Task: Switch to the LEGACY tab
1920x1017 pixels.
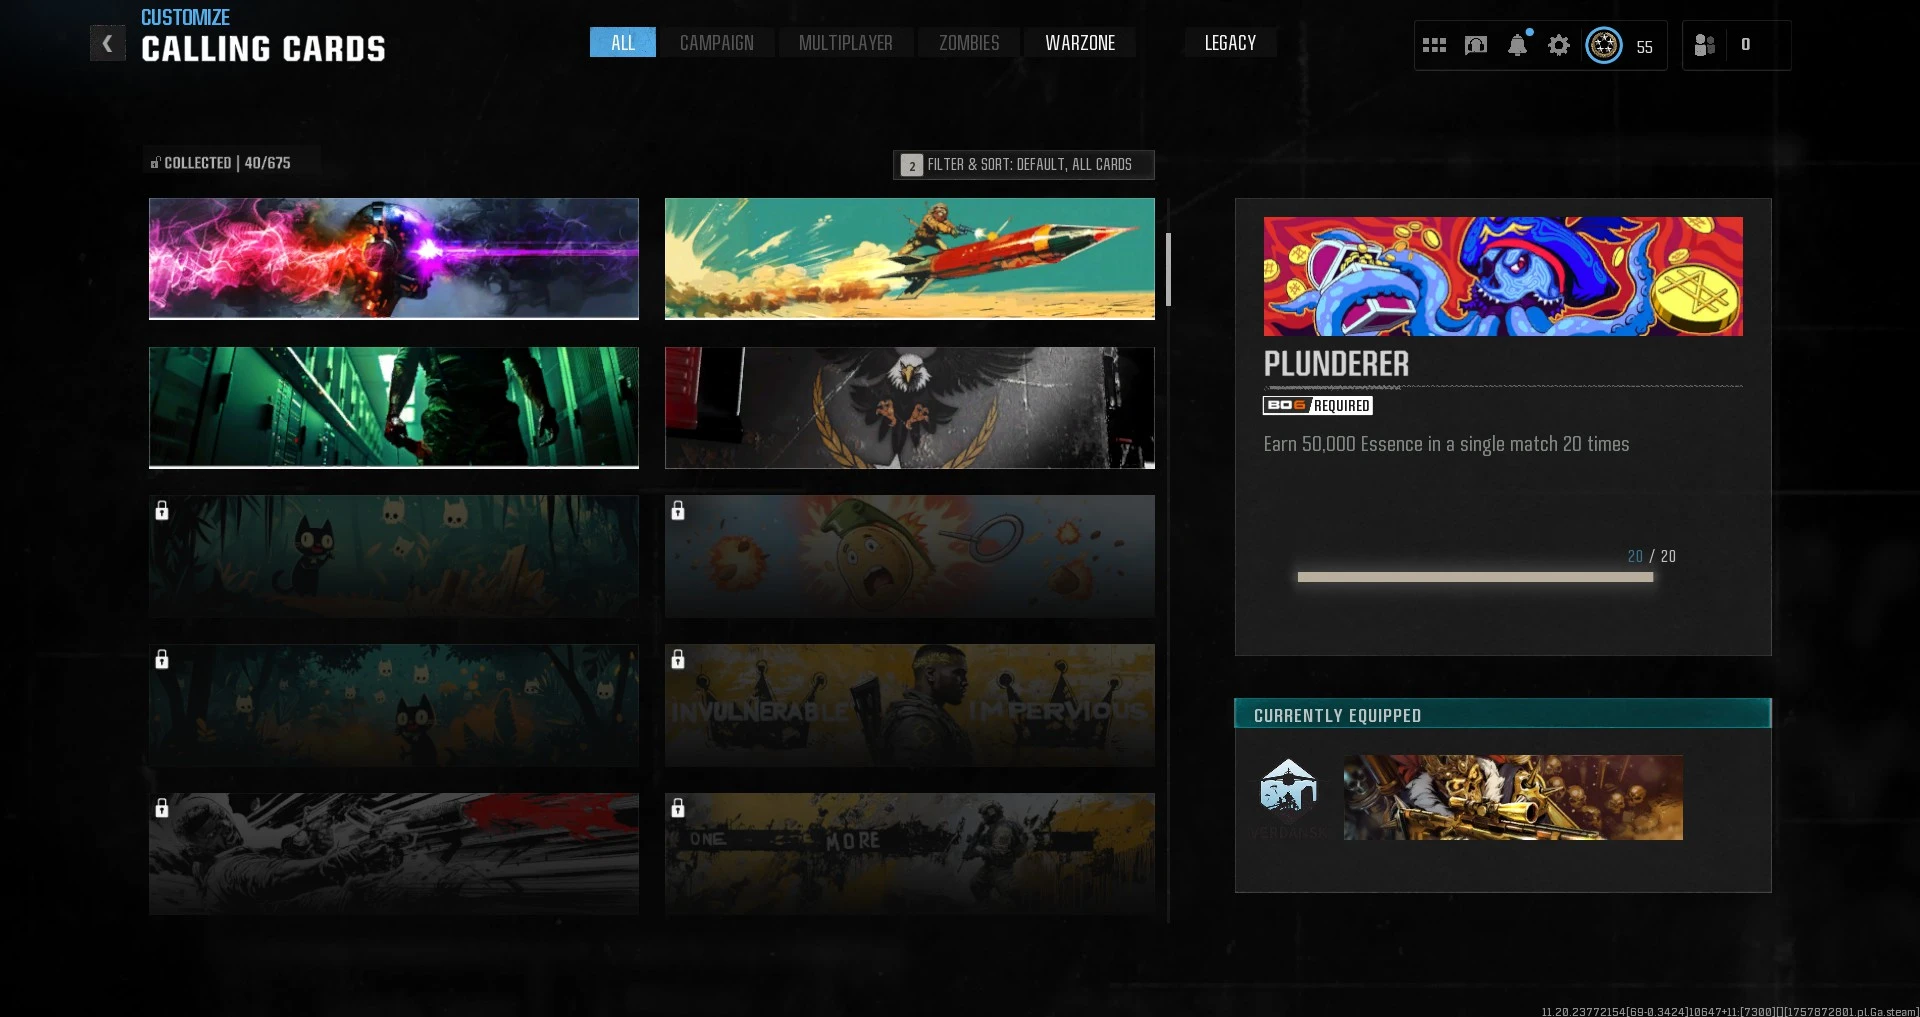Action: pyautogui.click(x=1230, y=43)
